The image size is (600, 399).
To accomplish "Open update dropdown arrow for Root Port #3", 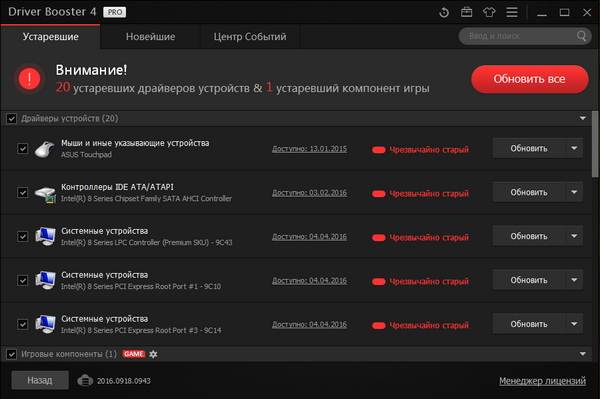I will [574, 324].
